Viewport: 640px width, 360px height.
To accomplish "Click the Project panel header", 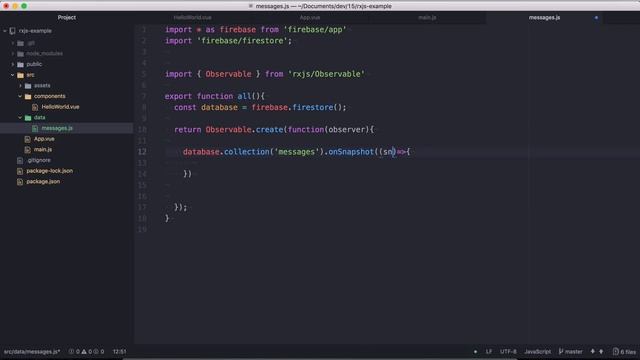I will point(67,18).
